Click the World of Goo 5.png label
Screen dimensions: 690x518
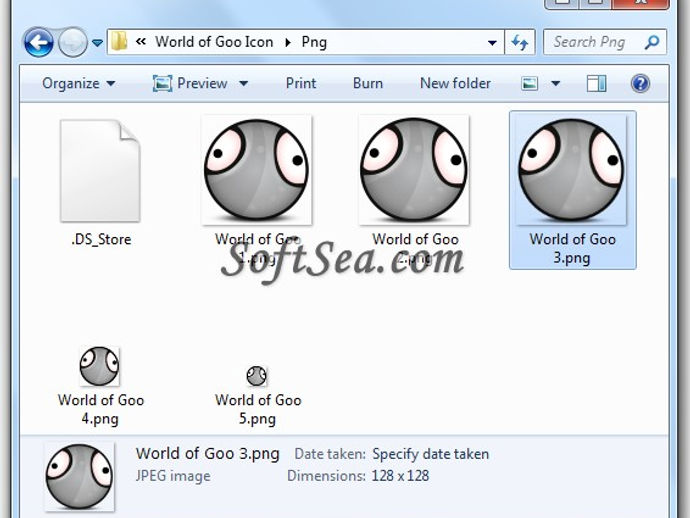[258, 409]
